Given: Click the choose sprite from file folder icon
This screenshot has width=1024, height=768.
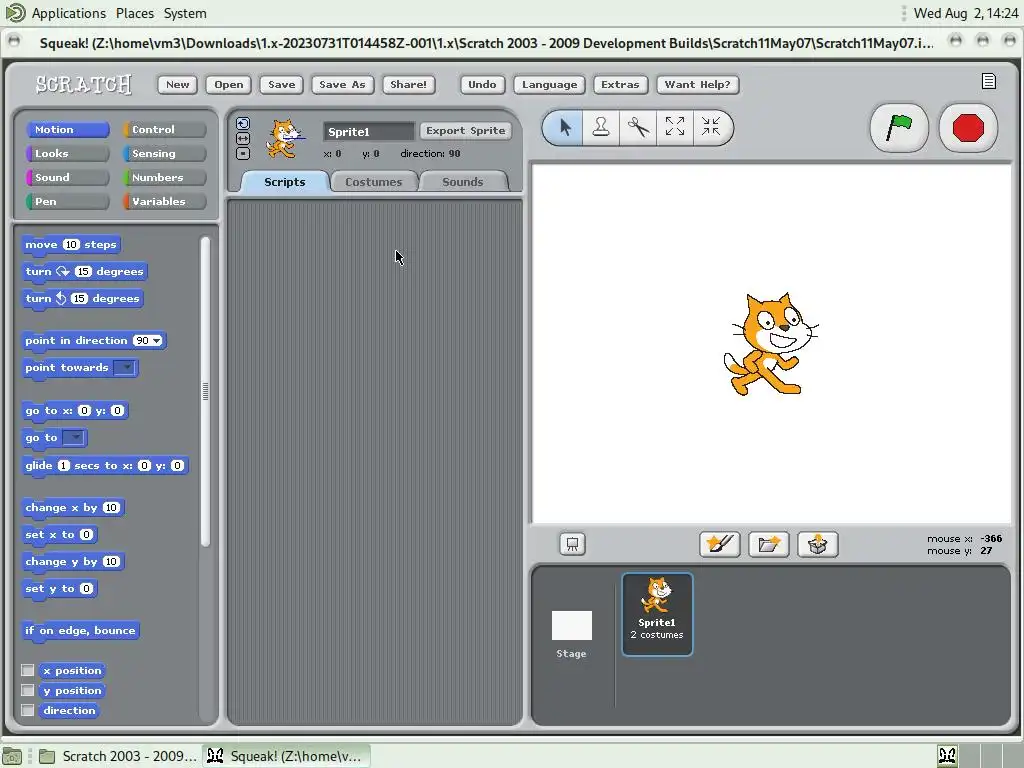Looking at the screenshot, I should click(769, 544).
